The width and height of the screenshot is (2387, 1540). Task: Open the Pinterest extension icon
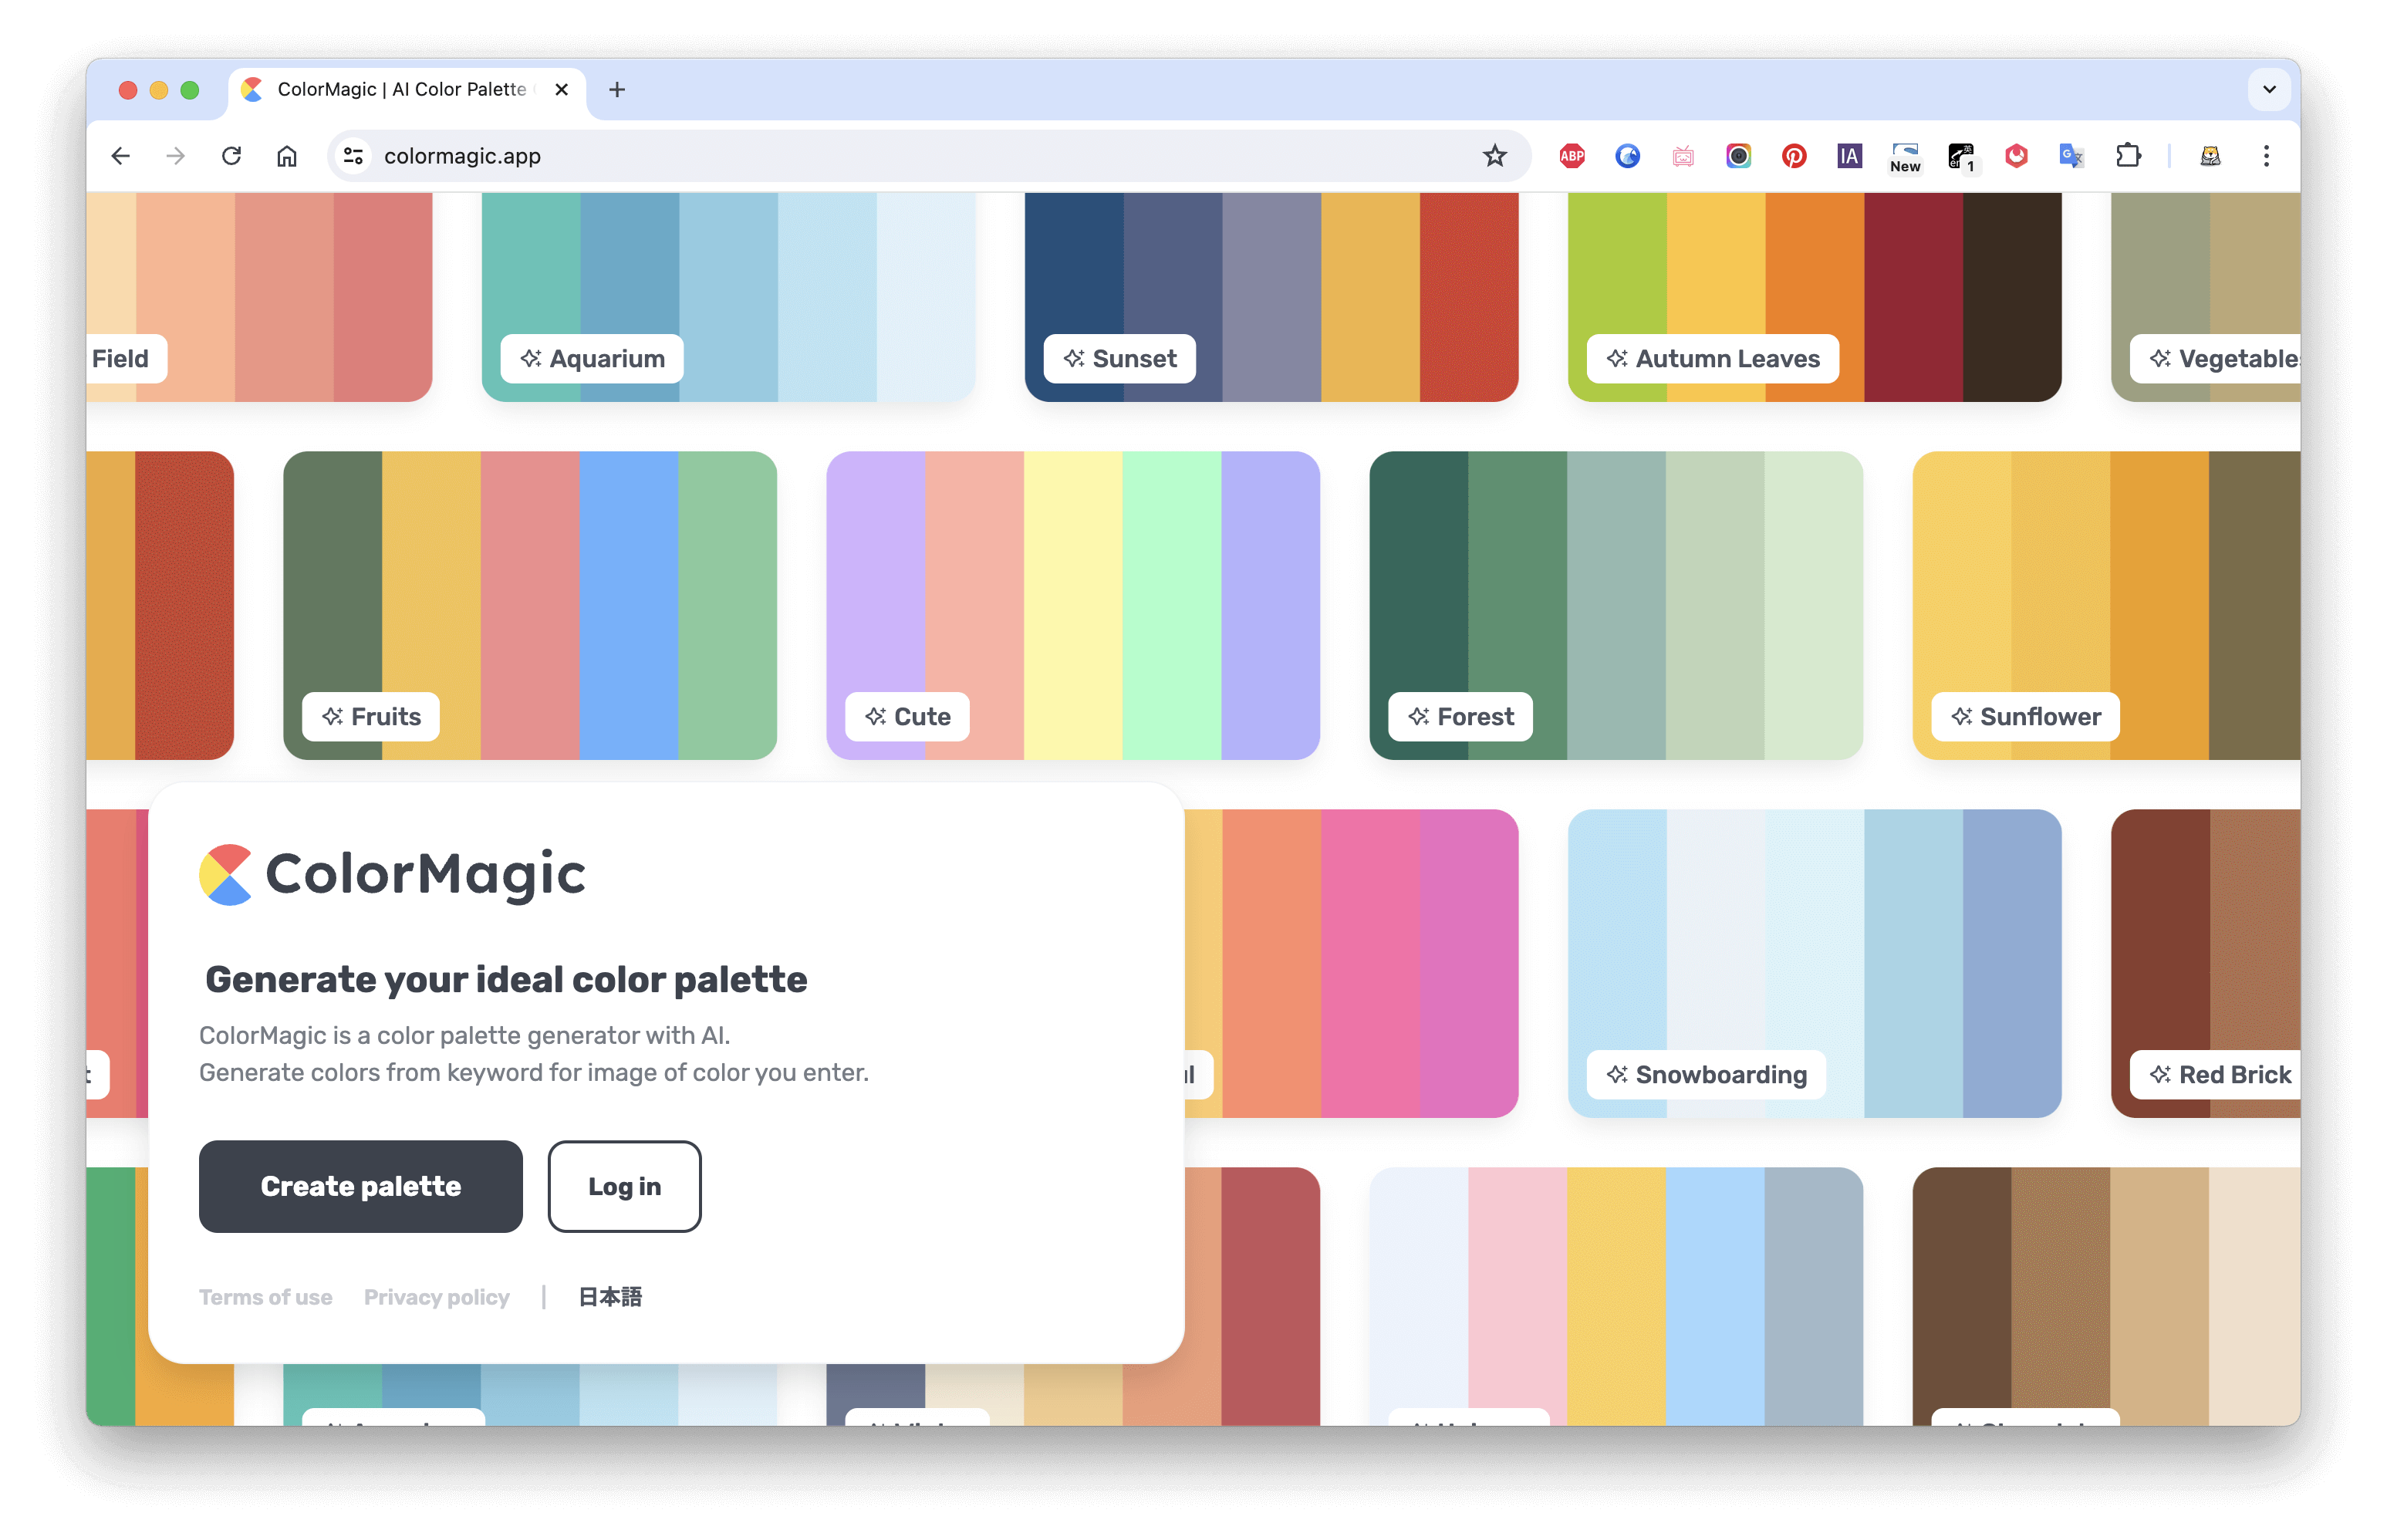tap(1794, 156)
